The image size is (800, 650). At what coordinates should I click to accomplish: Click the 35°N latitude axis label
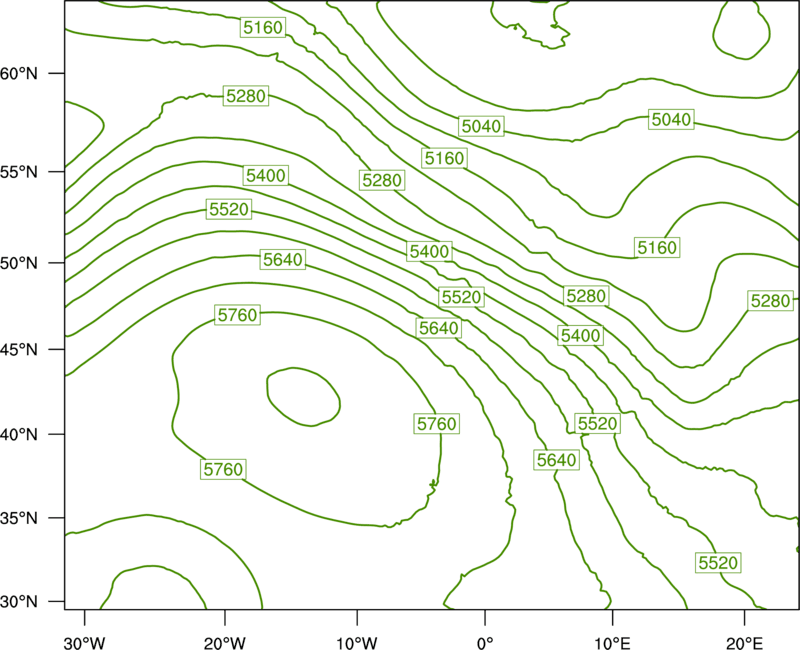[x=19, y=518]
